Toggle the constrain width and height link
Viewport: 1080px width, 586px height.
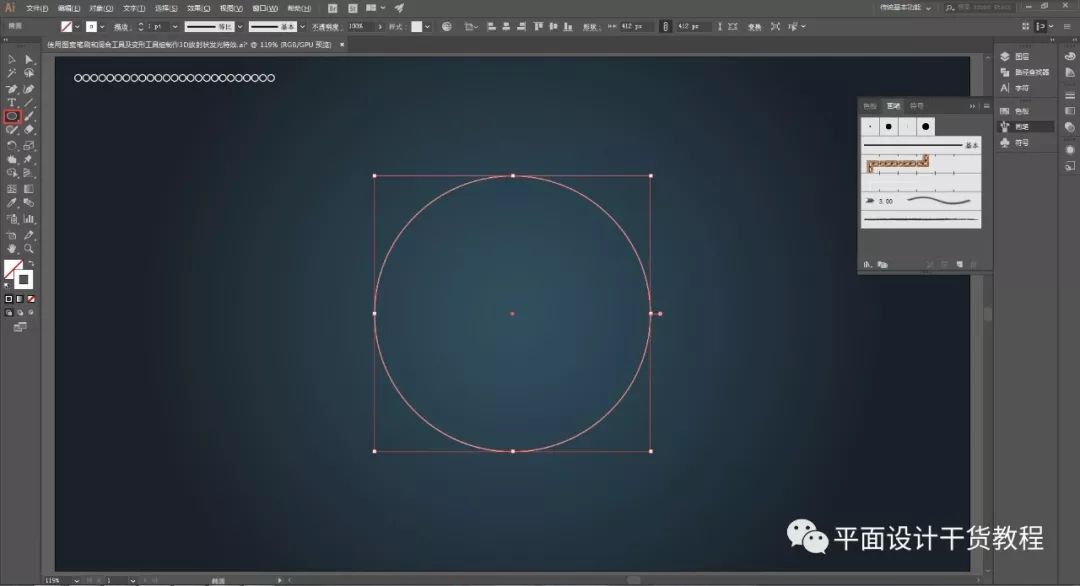[665, 26]
